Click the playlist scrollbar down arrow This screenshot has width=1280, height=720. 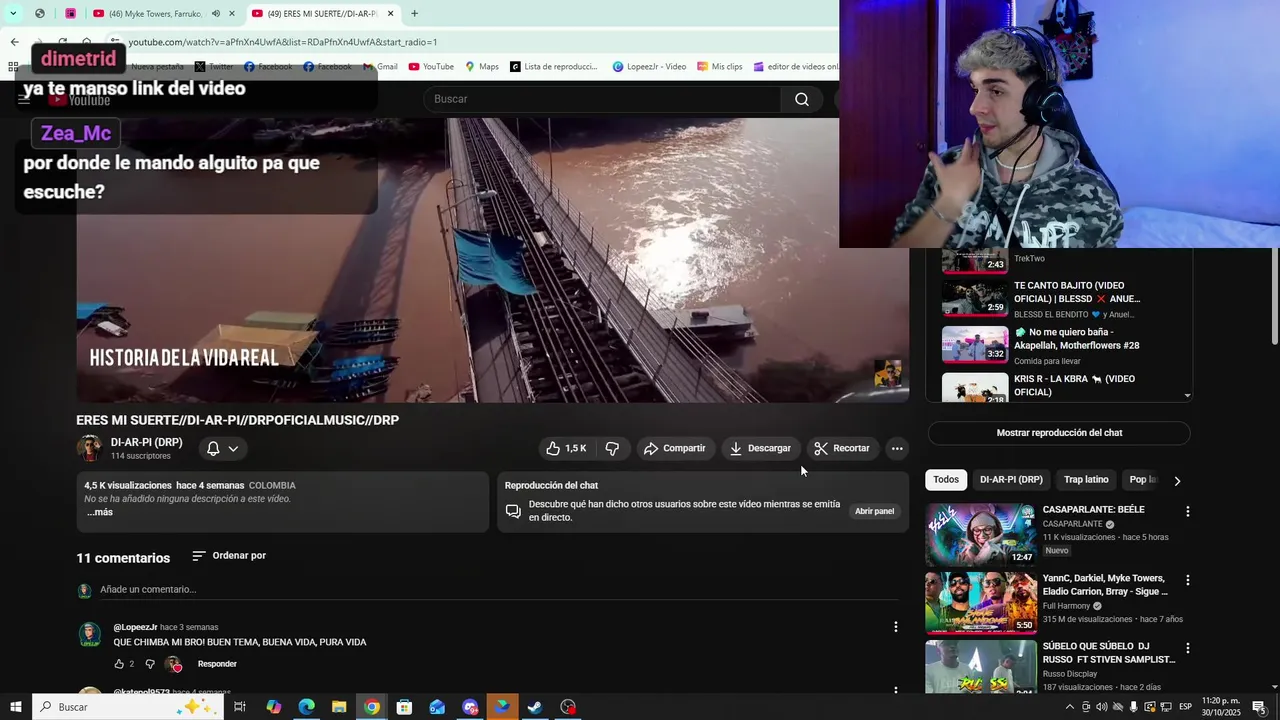pyautogui.click(x=1188, y=396)
